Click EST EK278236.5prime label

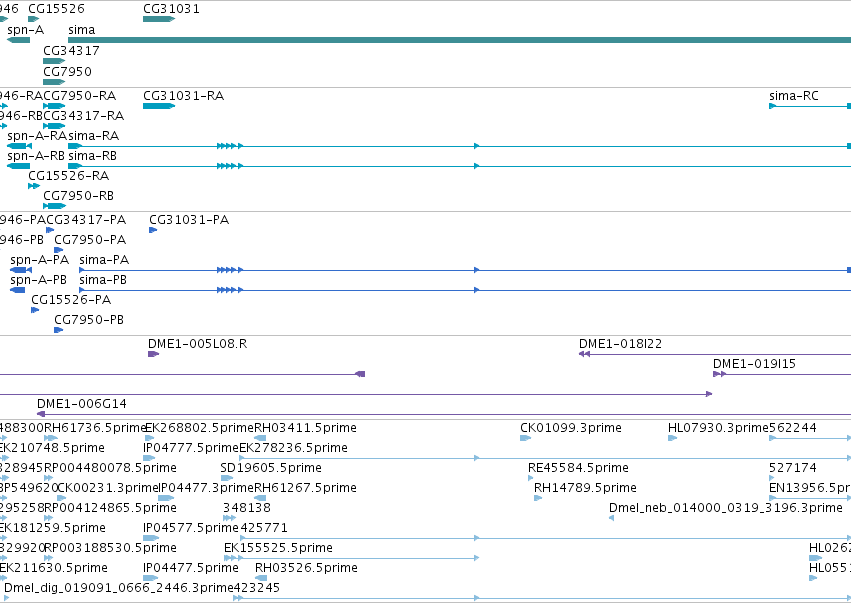[294, 448]
